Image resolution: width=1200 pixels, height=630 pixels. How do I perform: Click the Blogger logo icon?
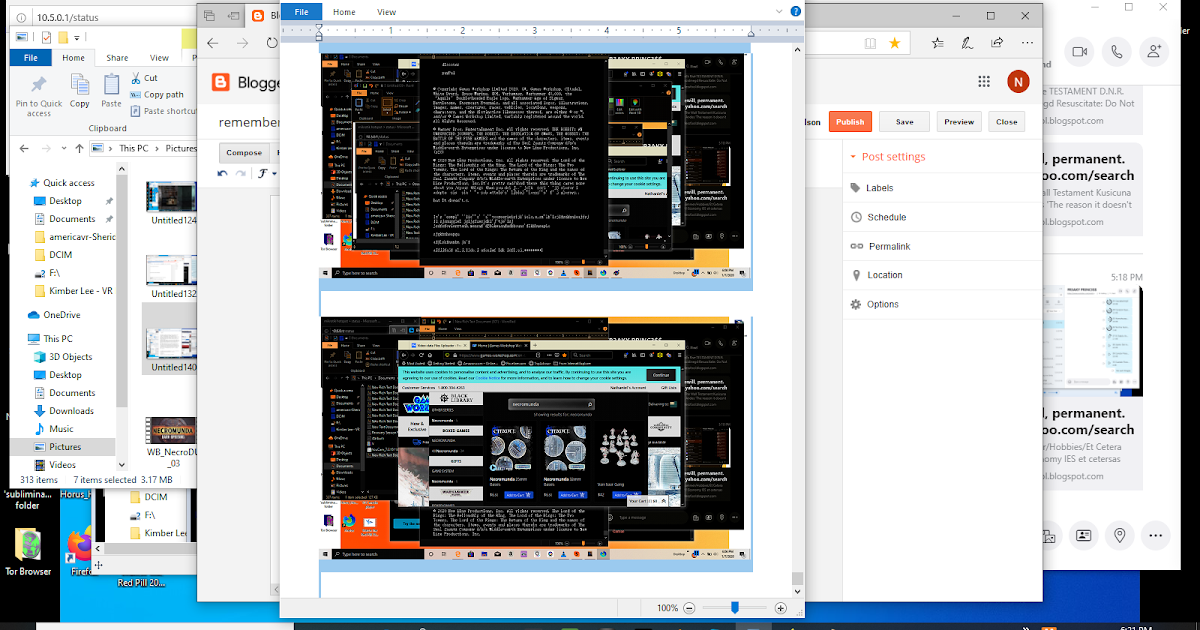tap(223, 82)
